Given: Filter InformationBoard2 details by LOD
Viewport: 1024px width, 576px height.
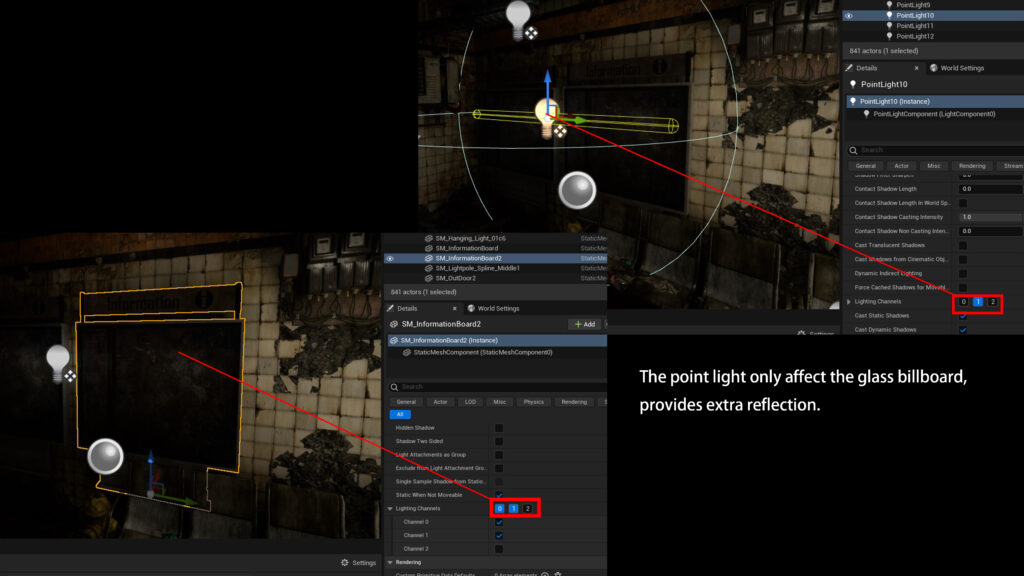Looking at the screenshot, I should tap(470, 402).
